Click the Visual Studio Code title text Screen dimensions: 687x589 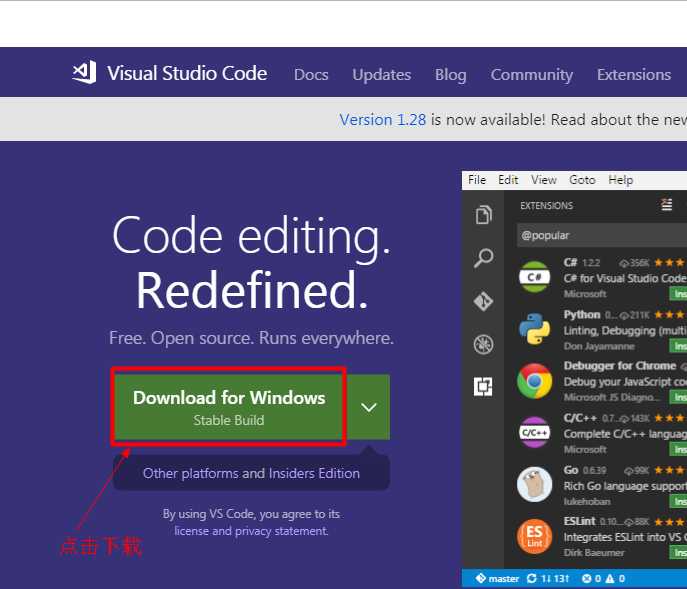pyautogui.click(x=187, y=73)
